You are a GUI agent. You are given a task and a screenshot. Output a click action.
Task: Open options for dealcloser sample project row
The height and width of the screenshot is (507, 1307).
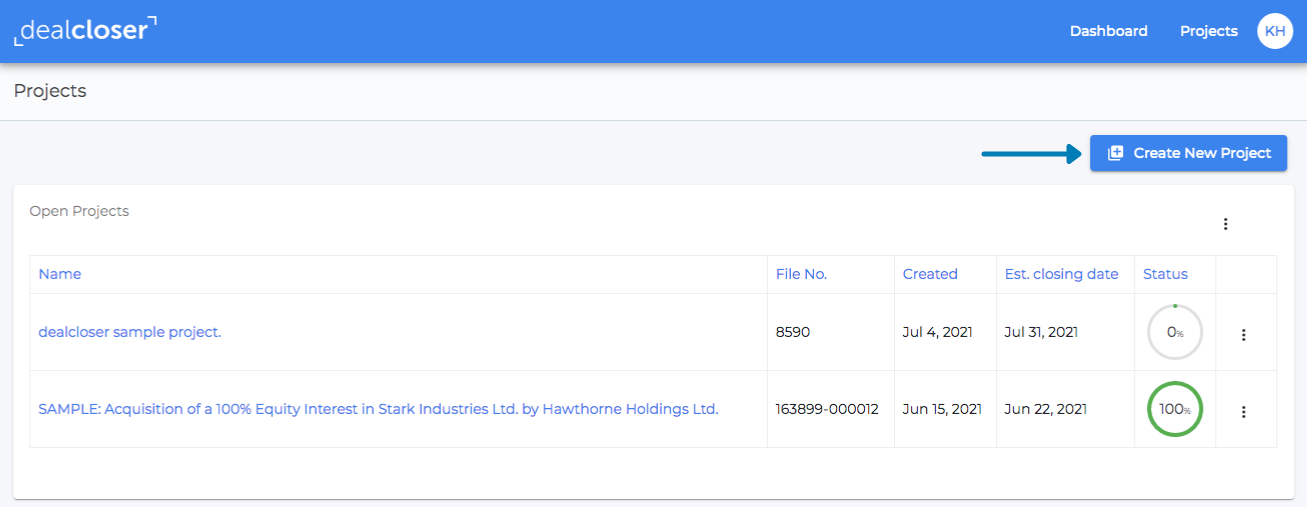(1244, 335)
